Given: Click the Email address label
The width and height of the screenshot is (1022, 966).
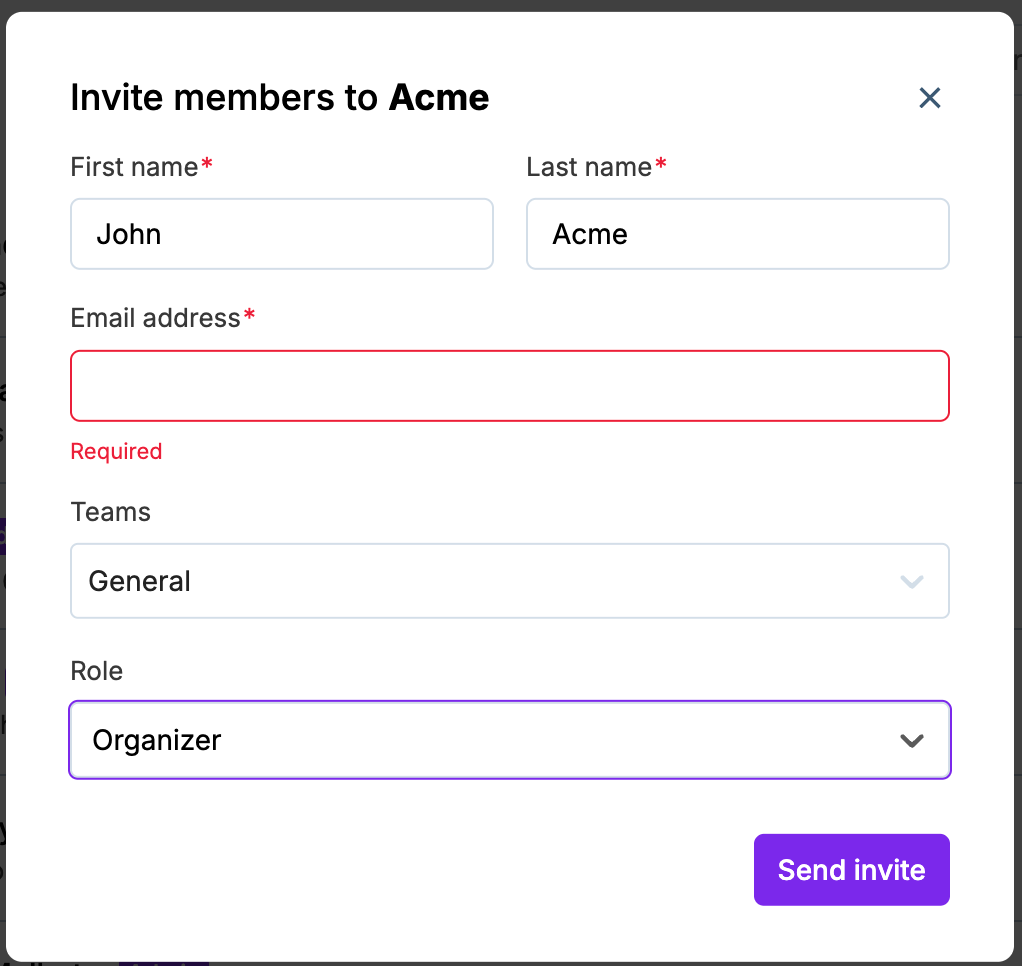Looking at the screenshot, I should click(155, 318).
